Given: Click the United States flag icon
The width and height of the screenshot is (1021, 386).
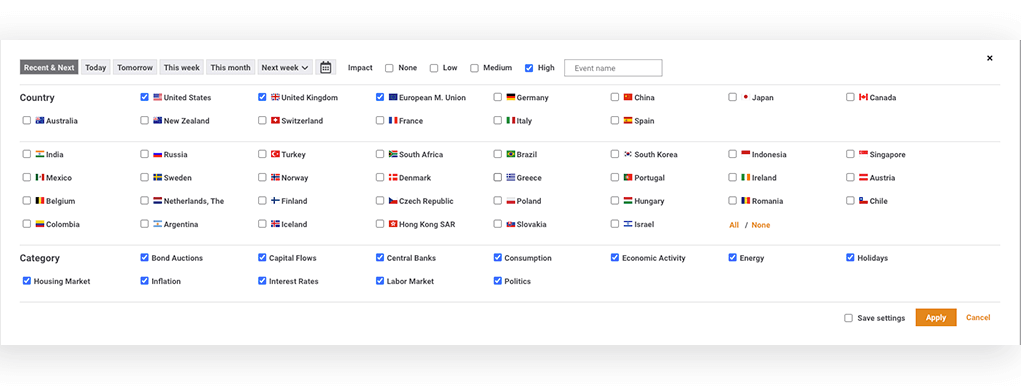Looking at the screenshot, I should 158,97.
